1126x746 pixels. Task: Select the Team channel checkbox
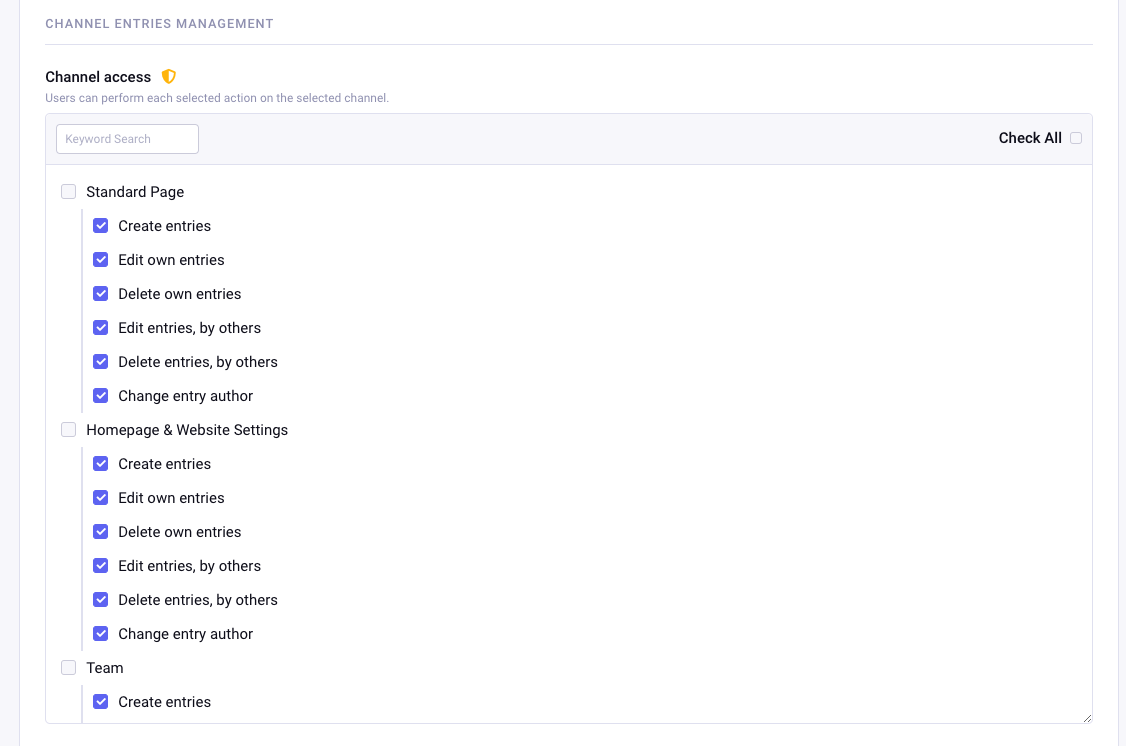coord(68,668)
